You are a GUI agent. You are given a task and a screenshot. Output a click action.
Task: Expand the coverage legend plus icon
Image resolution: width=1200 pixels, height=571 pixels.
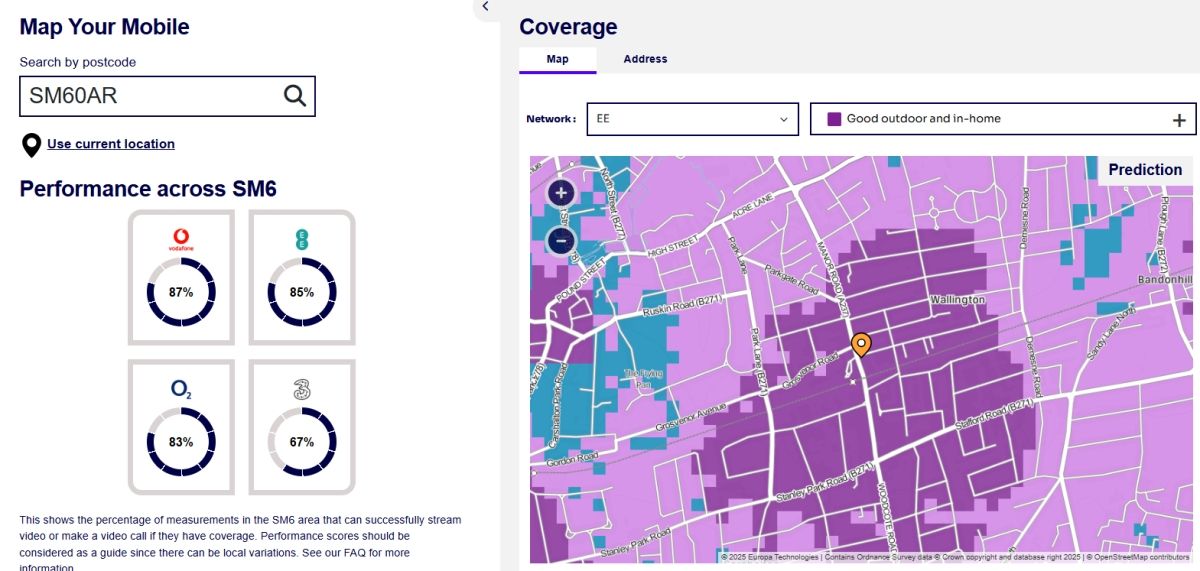click(1179, 120)
